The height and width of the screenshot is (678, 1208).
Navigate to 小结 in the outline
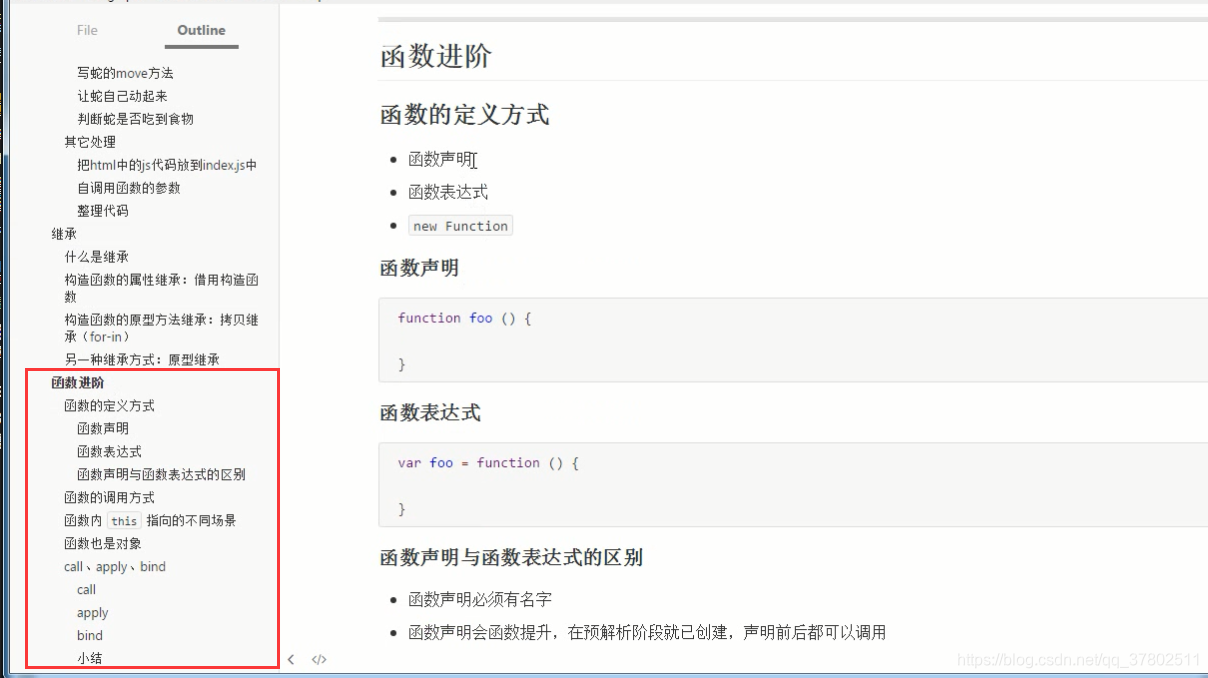(90, 658)
